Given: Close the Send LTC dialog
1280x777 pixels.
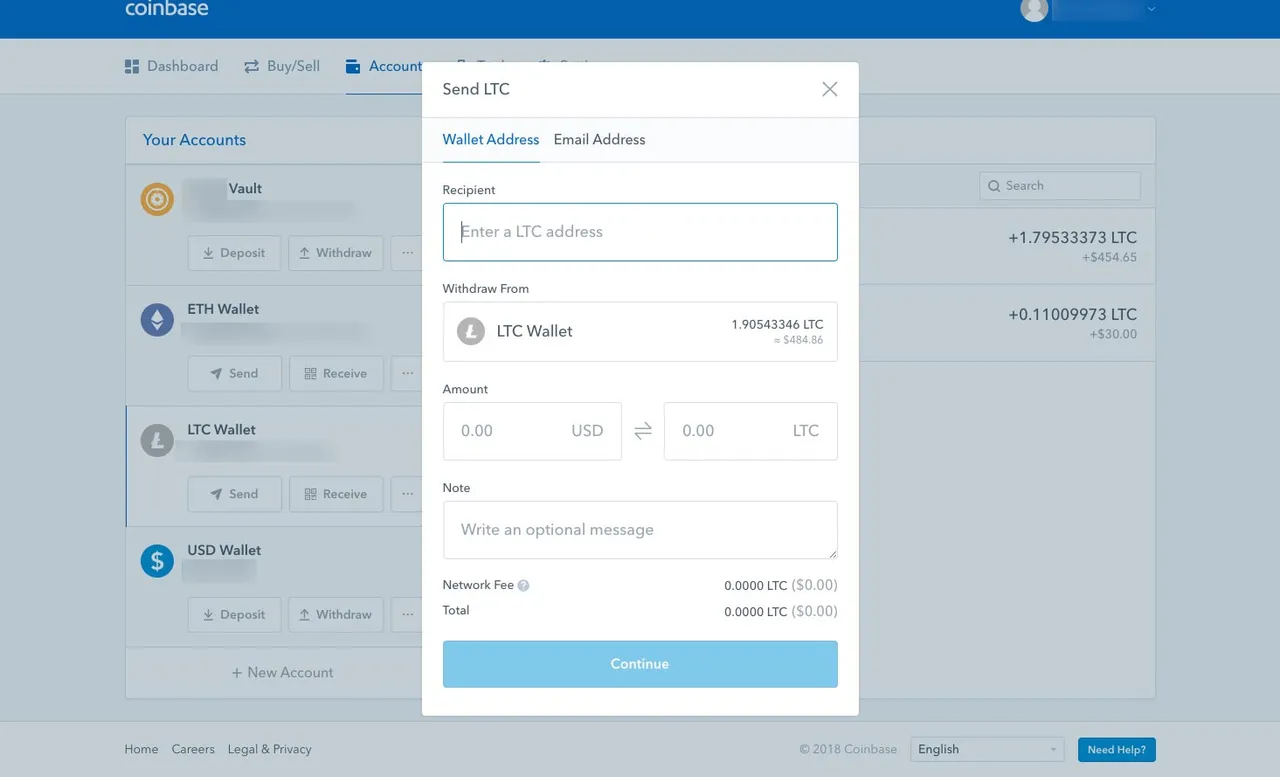Looking at the screenshot, I should [829, 89].
